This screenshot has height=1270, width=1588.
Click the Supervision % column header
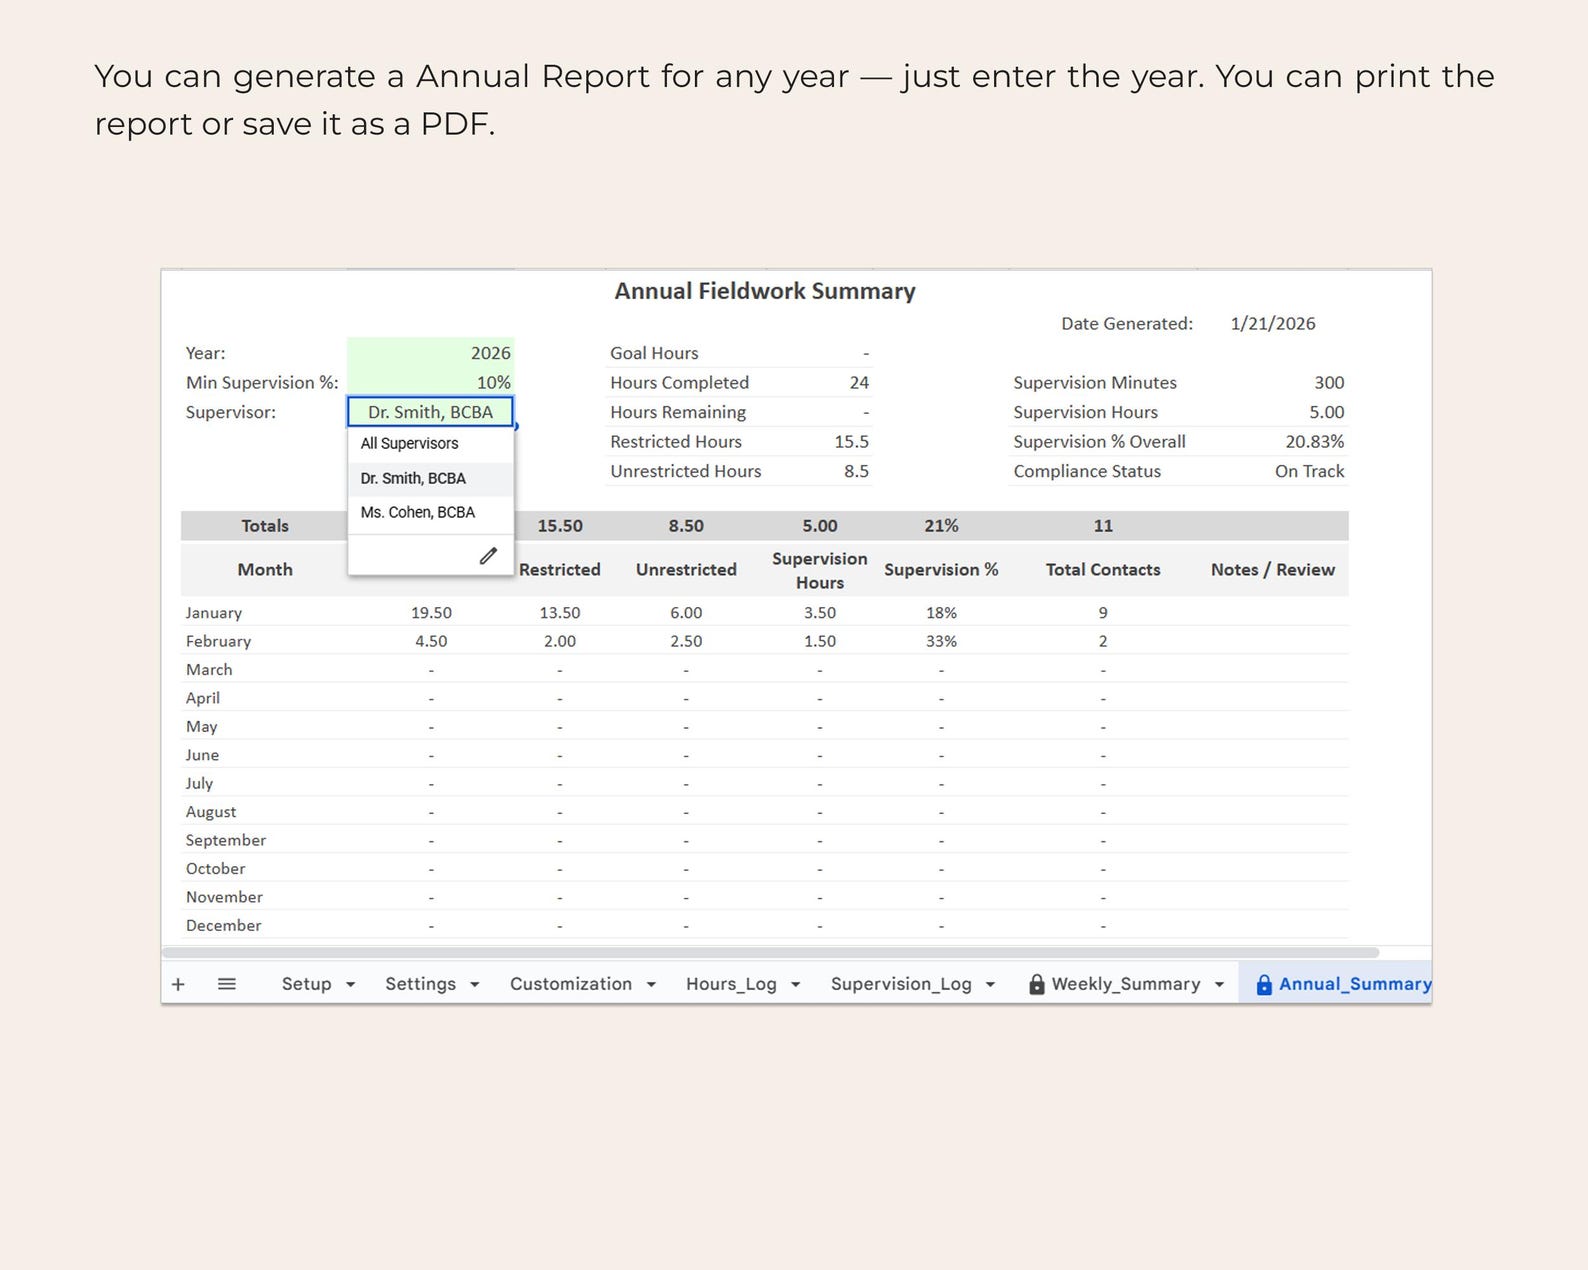tap(941, 569)
